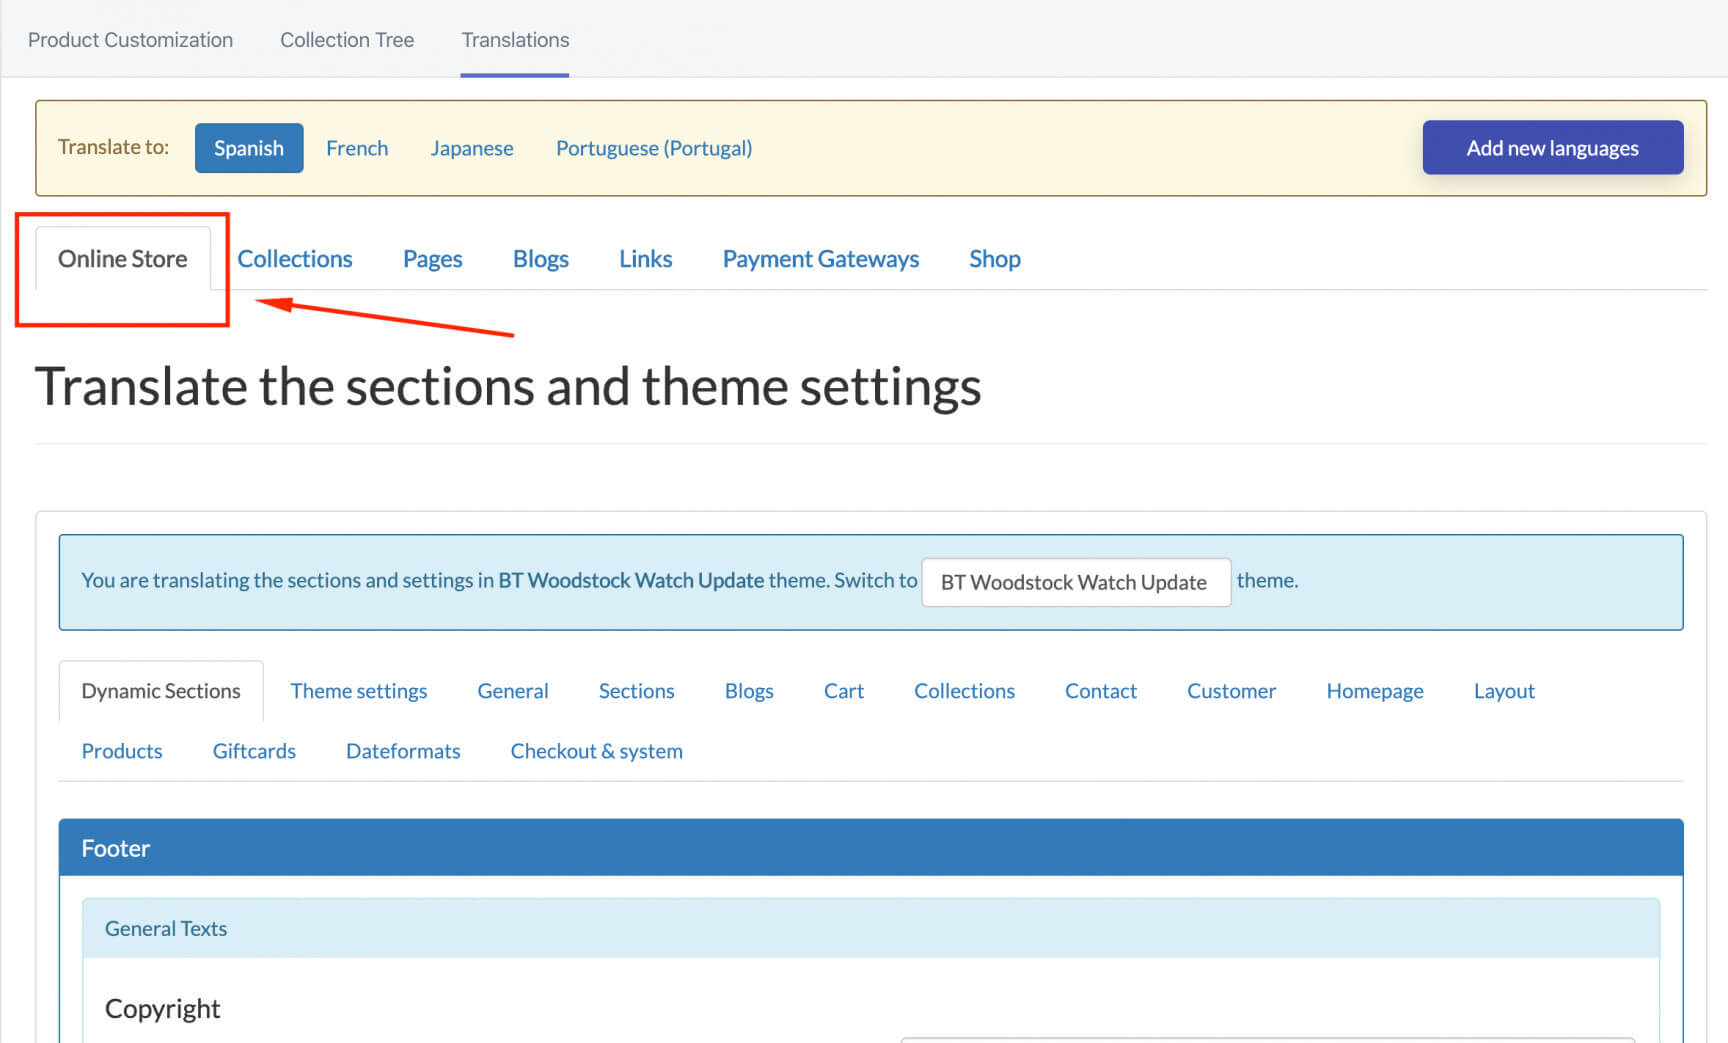Image resolution: width=1728 pixels, height=1043 pixels.
Task: Switch to the Product Customization tab
Action: 130,40
